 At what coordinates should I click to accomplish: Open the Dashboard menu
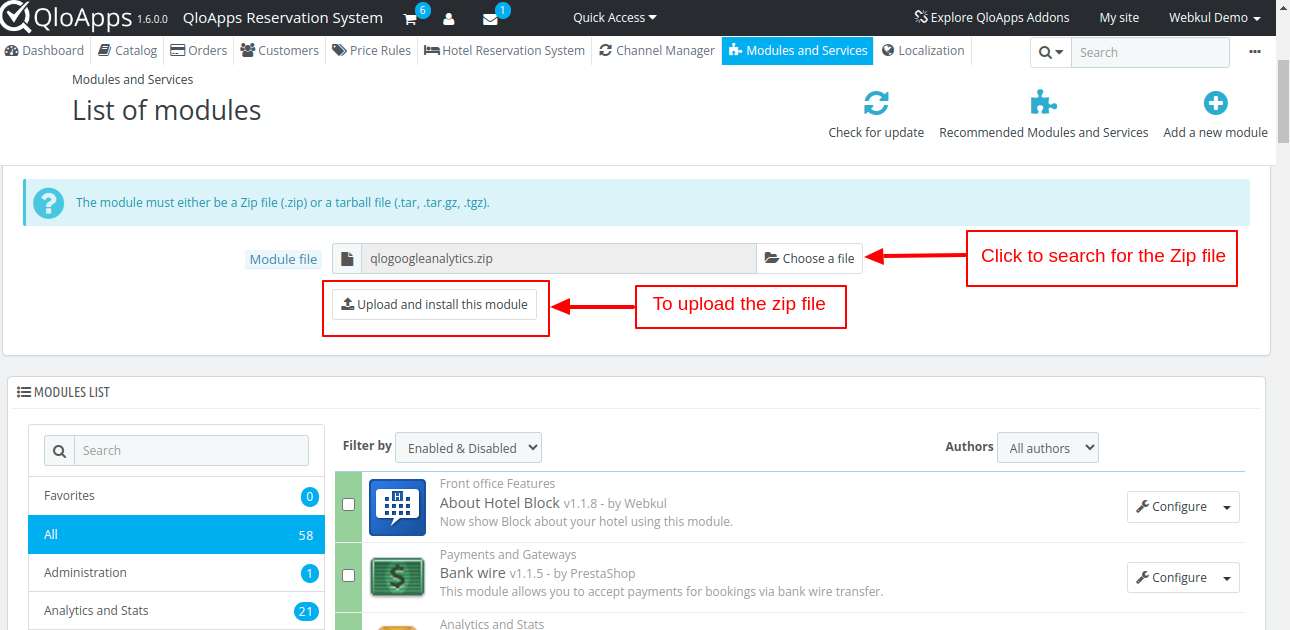[x=45, y=50]
